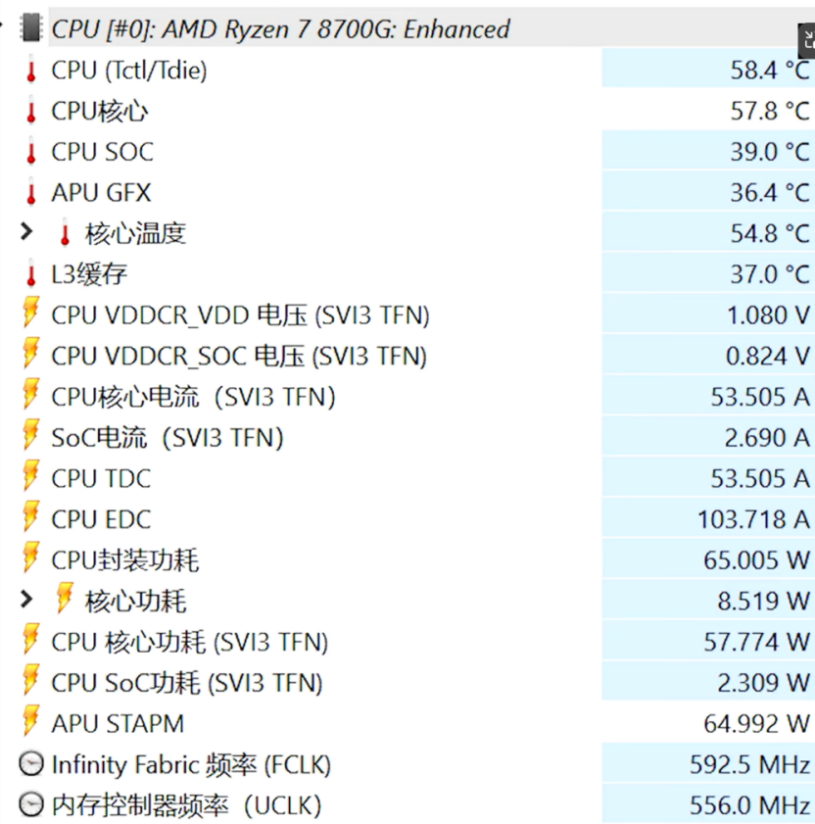Click lightning icon beside CPU VDDCR_SOC 电压
The width and height of the screenshot is (815, 824).
(x=31, y=353)
